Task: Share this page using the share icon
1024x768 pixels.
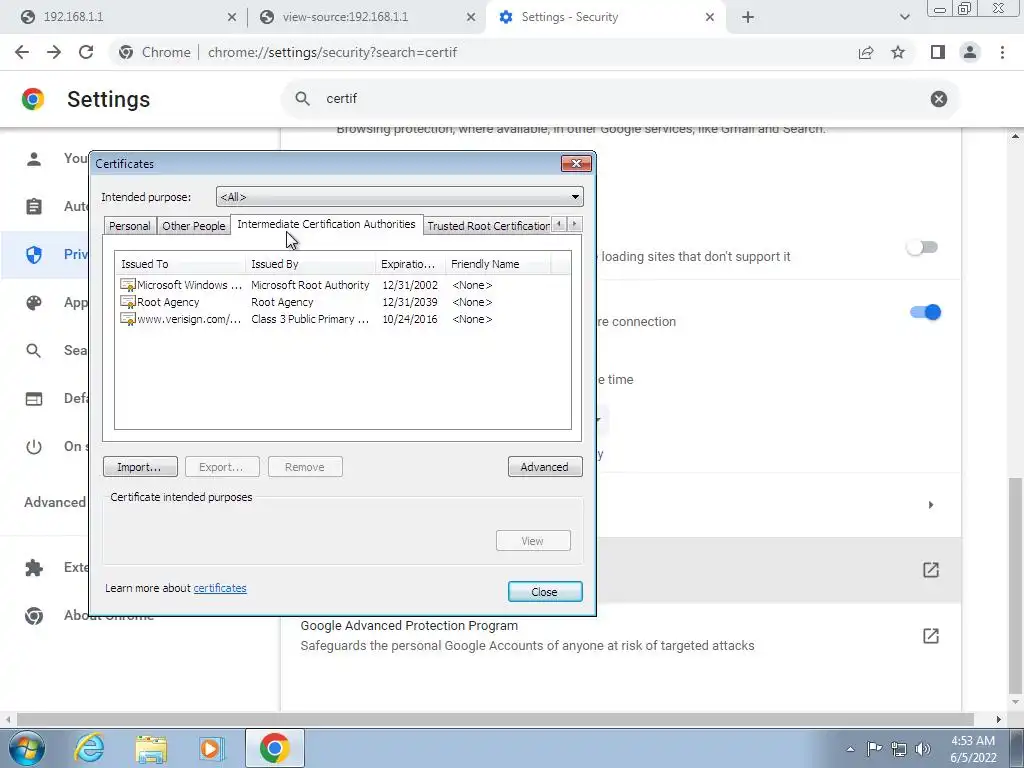Action: click(x=866, y=52)
